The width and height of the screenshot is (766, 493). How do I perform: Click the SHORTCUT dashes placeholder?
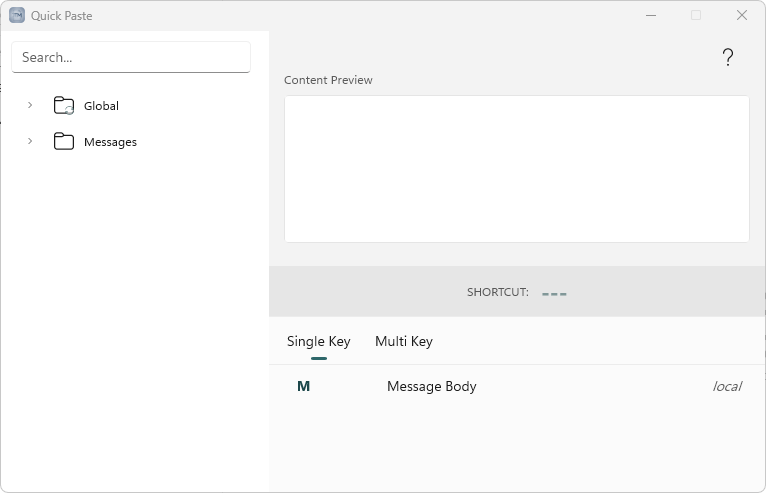click(x=554, y=294)
